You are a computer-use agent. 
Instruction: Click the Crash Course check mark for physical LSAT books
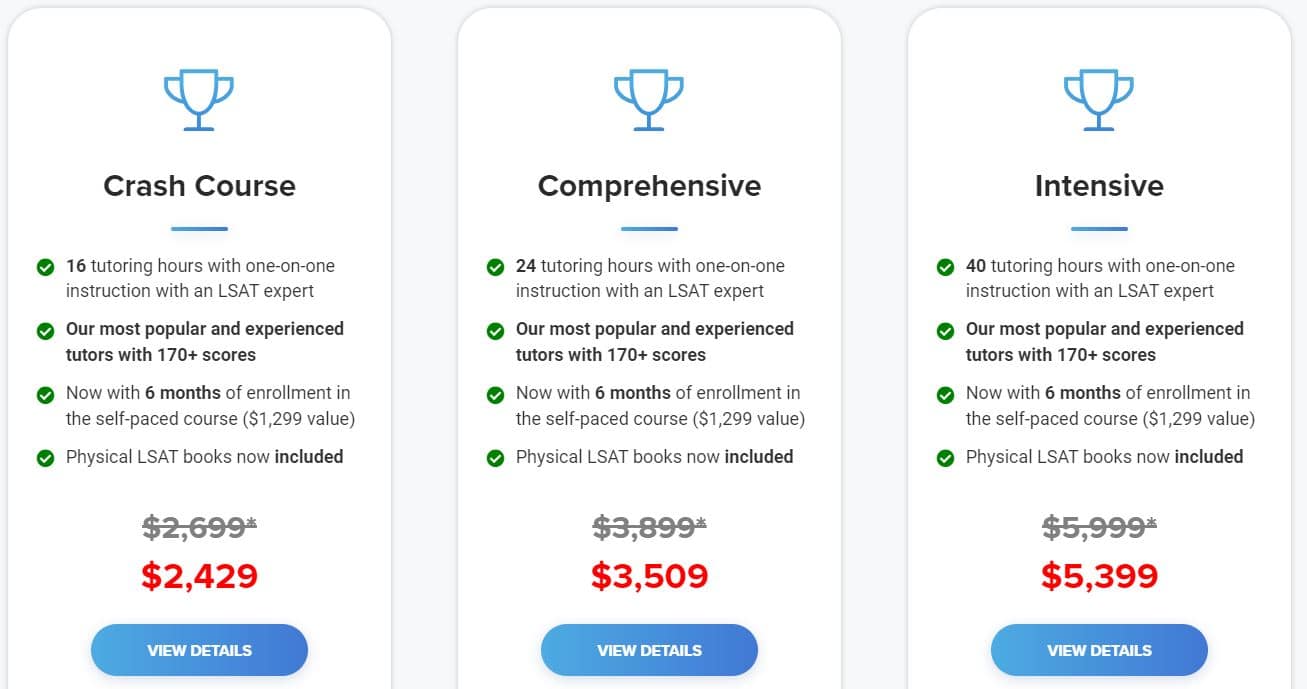45,458
